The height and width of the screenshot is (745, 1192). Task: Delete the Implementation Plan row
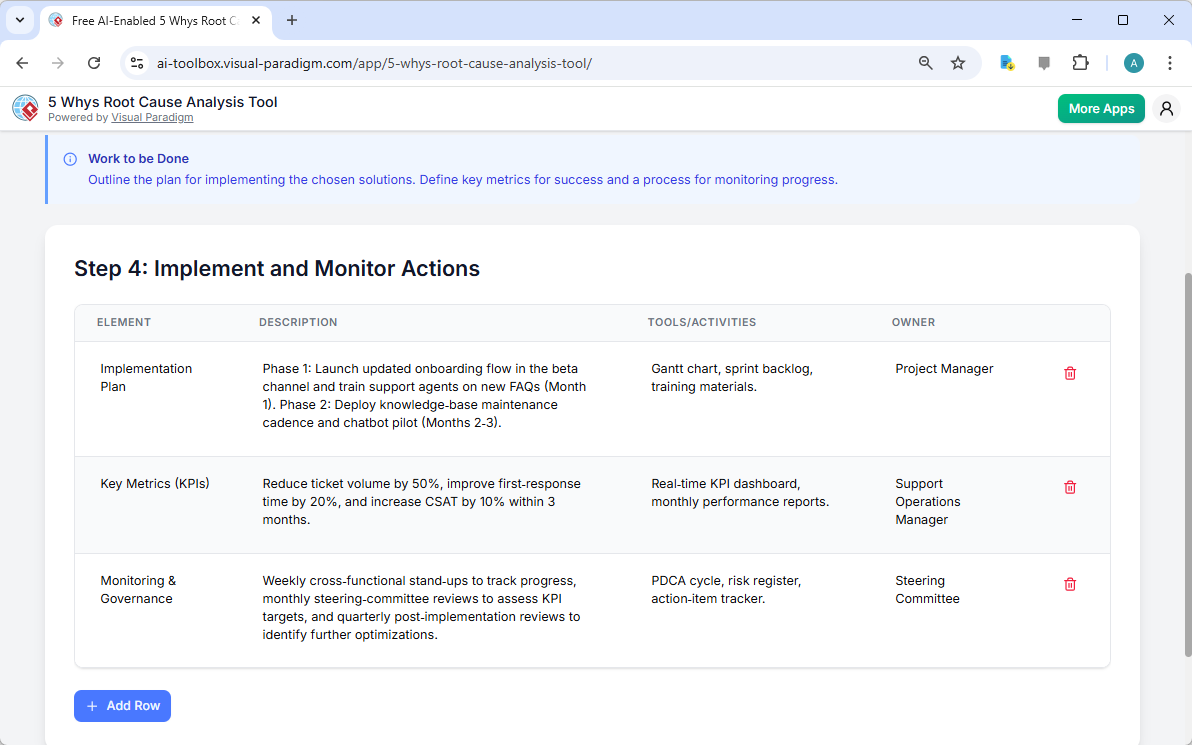coord(1070,373)
